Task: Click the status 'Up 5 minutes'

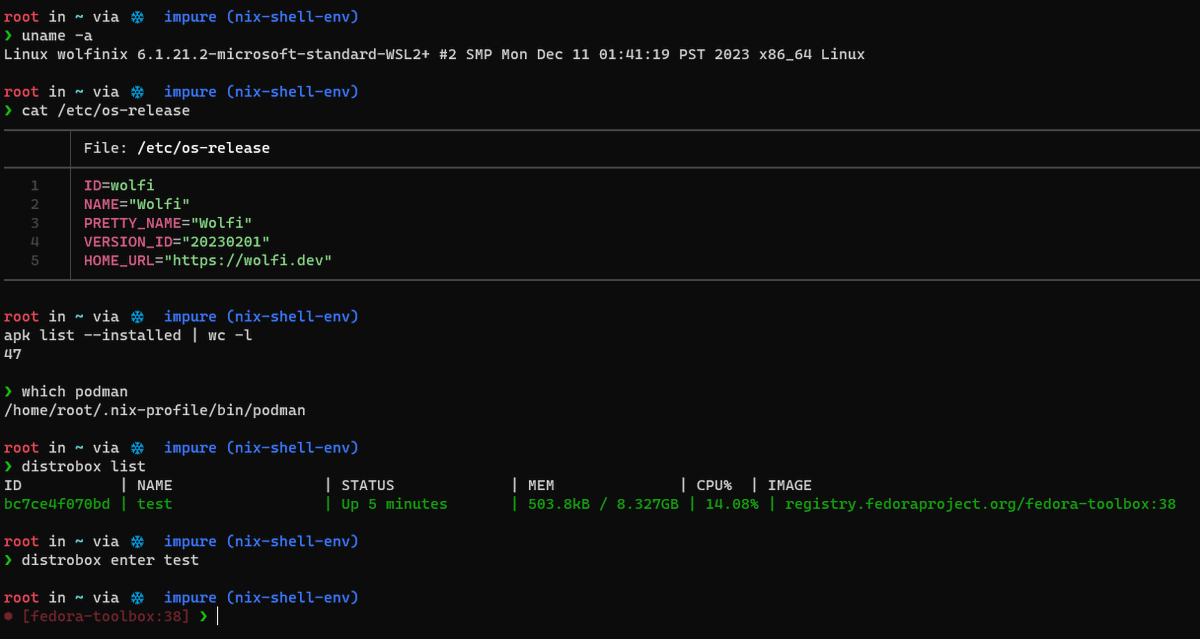Action: [395, 504]
